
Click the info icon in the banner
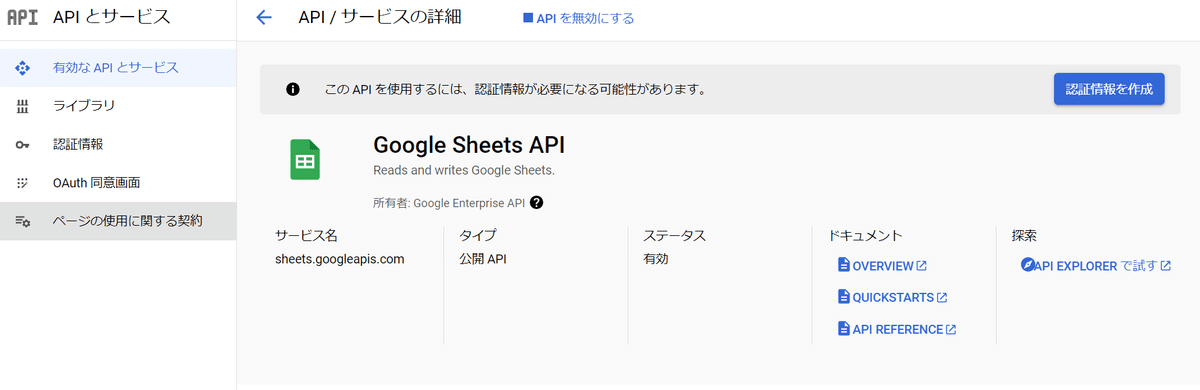point(292,89)
